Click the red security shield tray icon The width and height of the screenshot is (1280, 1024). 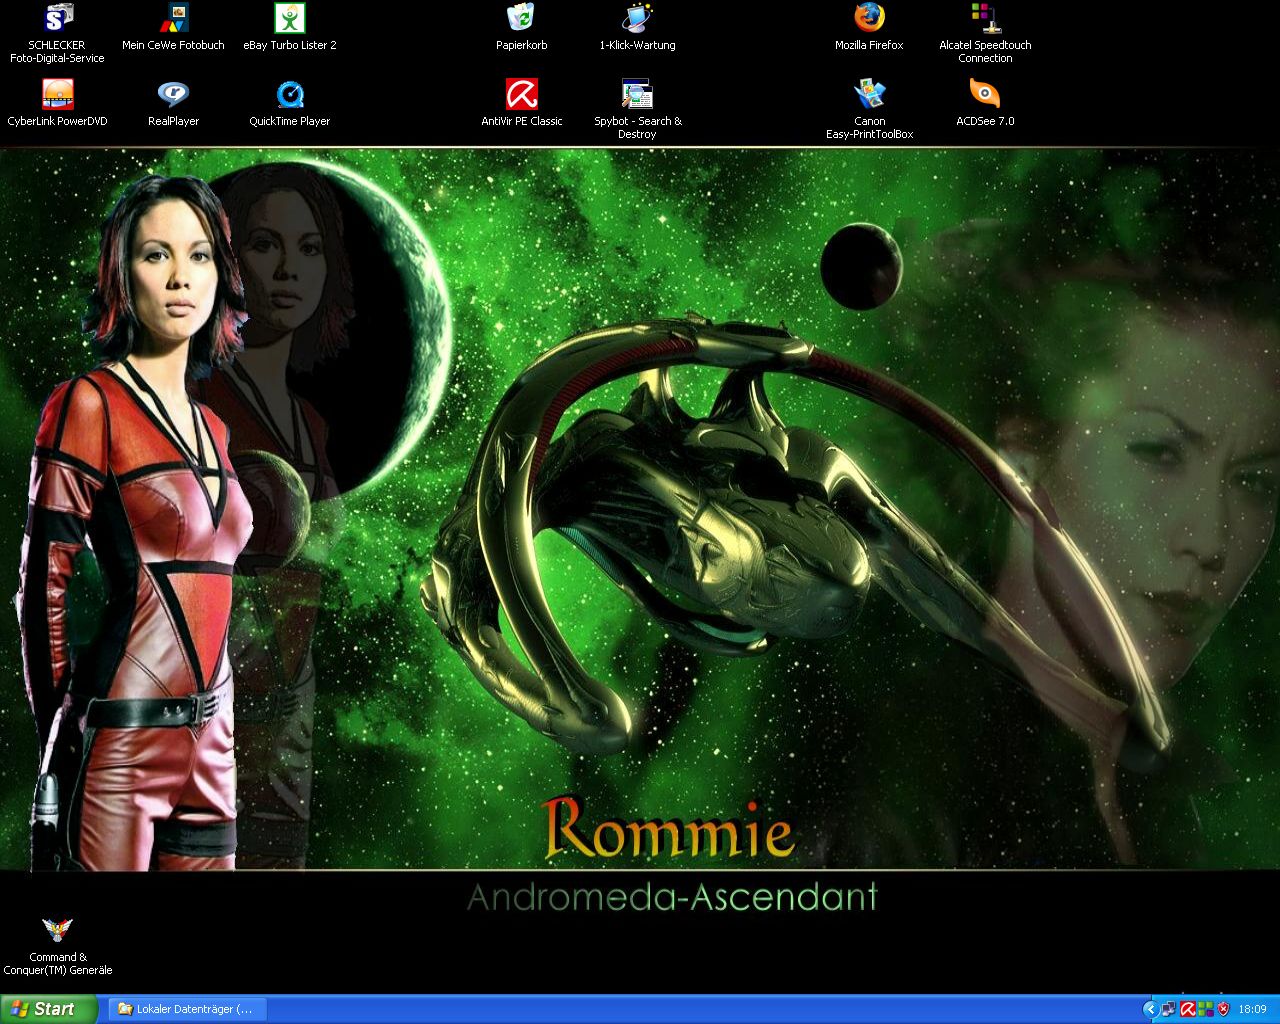pos(1223,1009)
